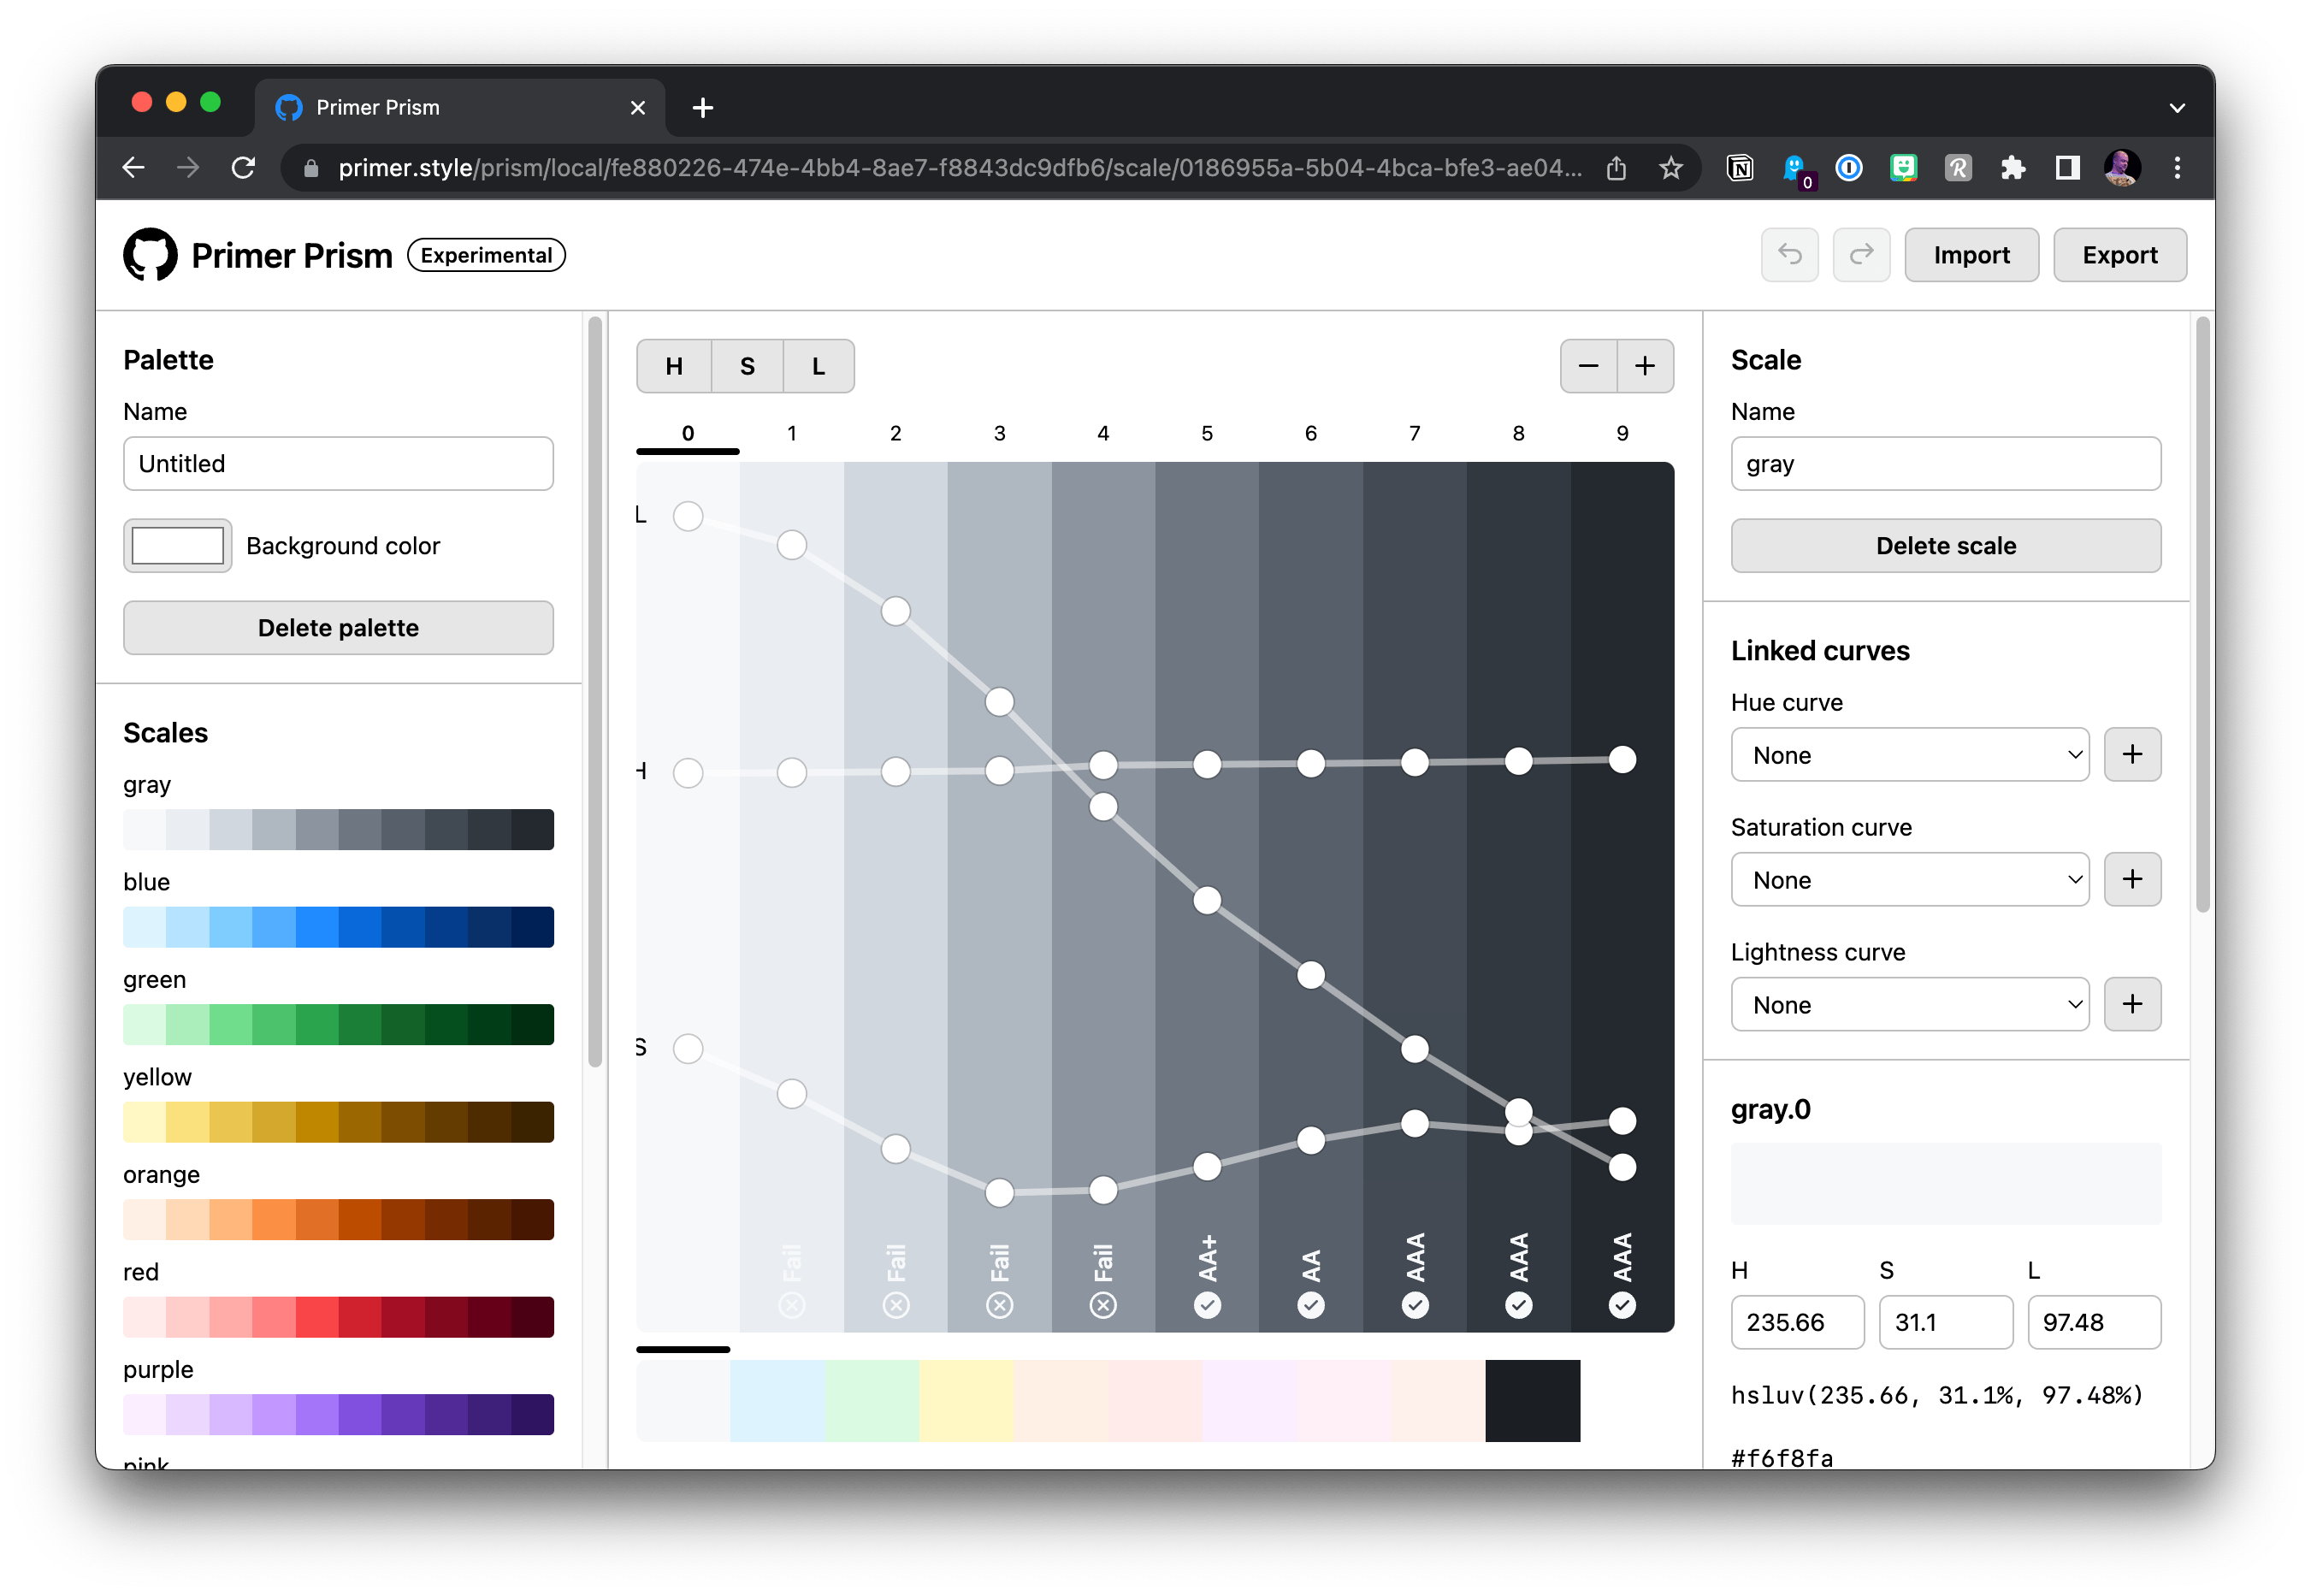Click the Delete scale button
Image resolution: width=2311 pixels, height=1596 pixels.
coord(1945,546)
